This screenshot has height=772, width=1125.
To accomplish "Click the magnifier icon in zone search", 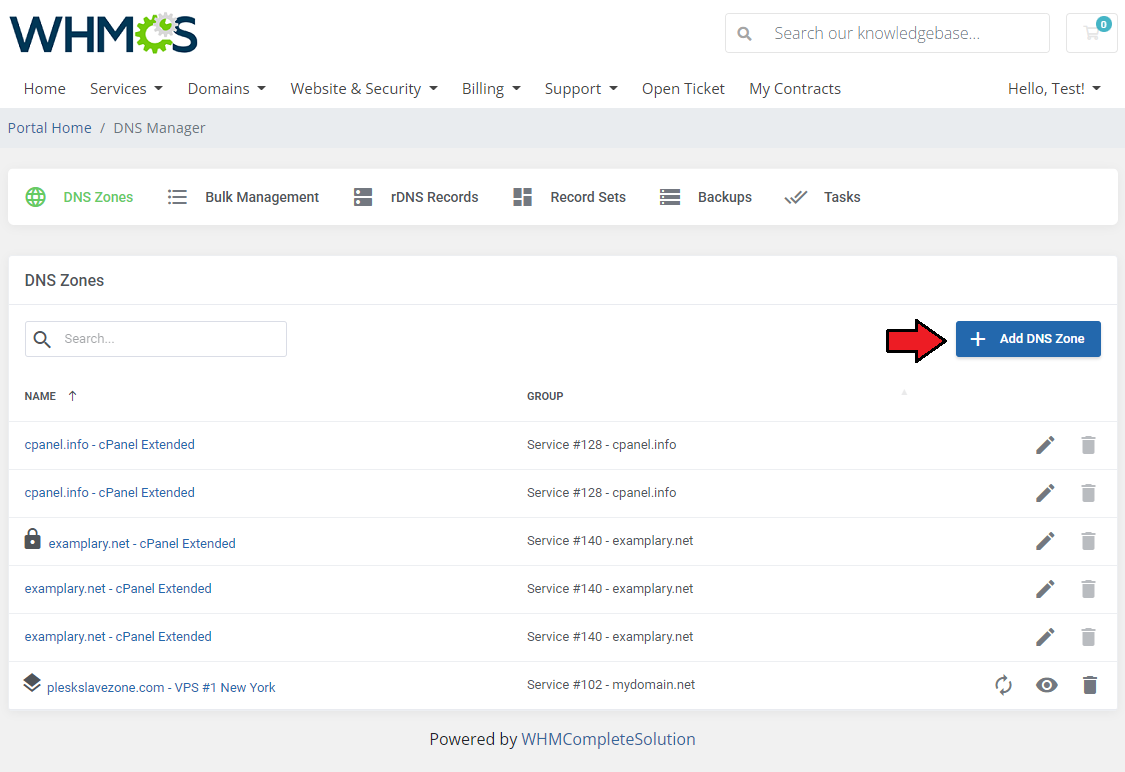I will click(42, 339).
